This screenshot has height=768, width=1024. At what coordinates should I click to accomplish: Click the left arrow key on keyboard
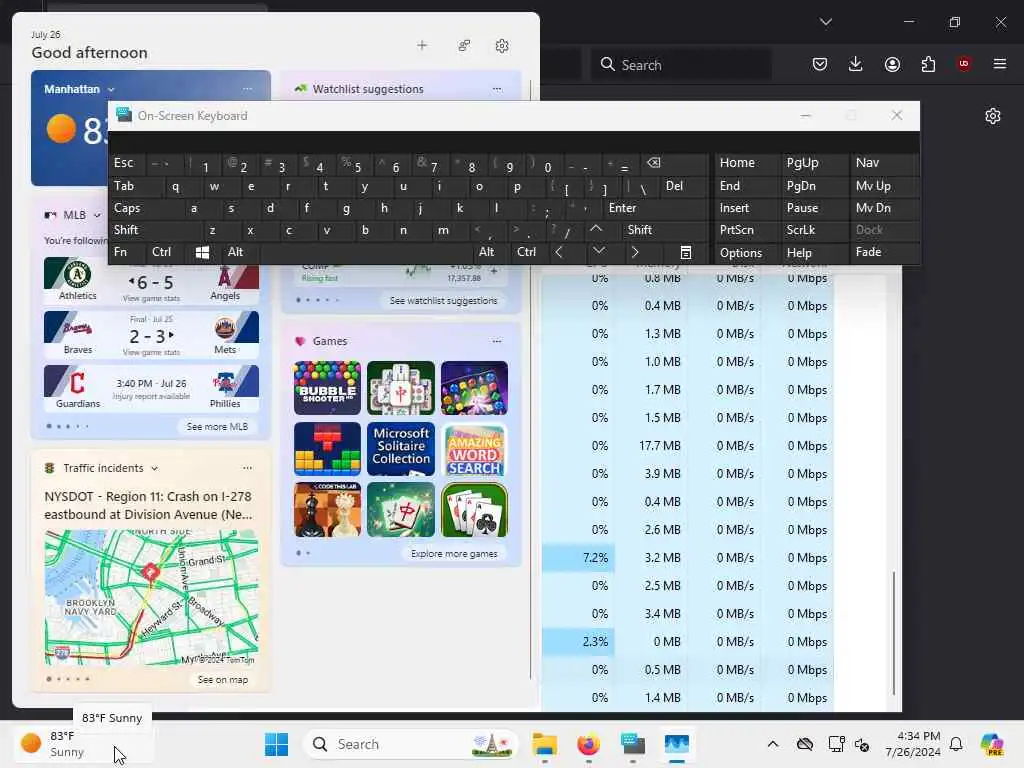(559, 252)
